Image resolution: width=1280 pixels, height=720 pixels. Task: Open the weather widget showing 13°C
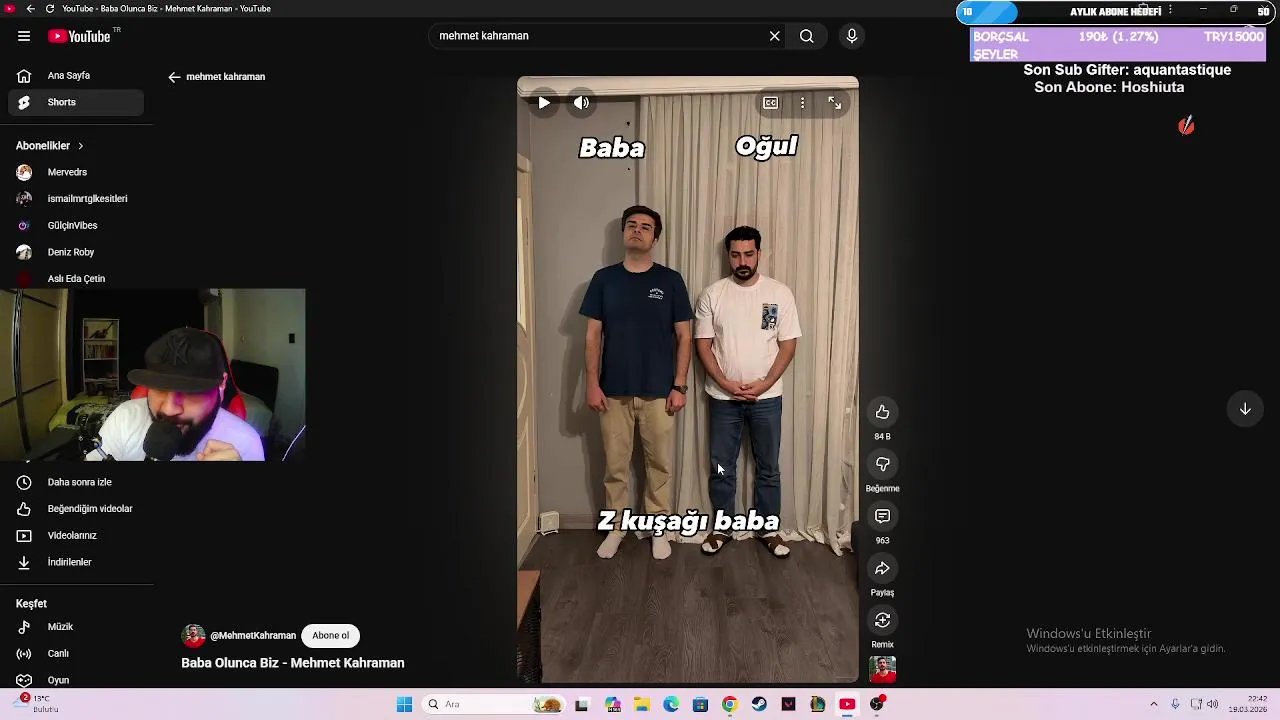coord(34,704)
